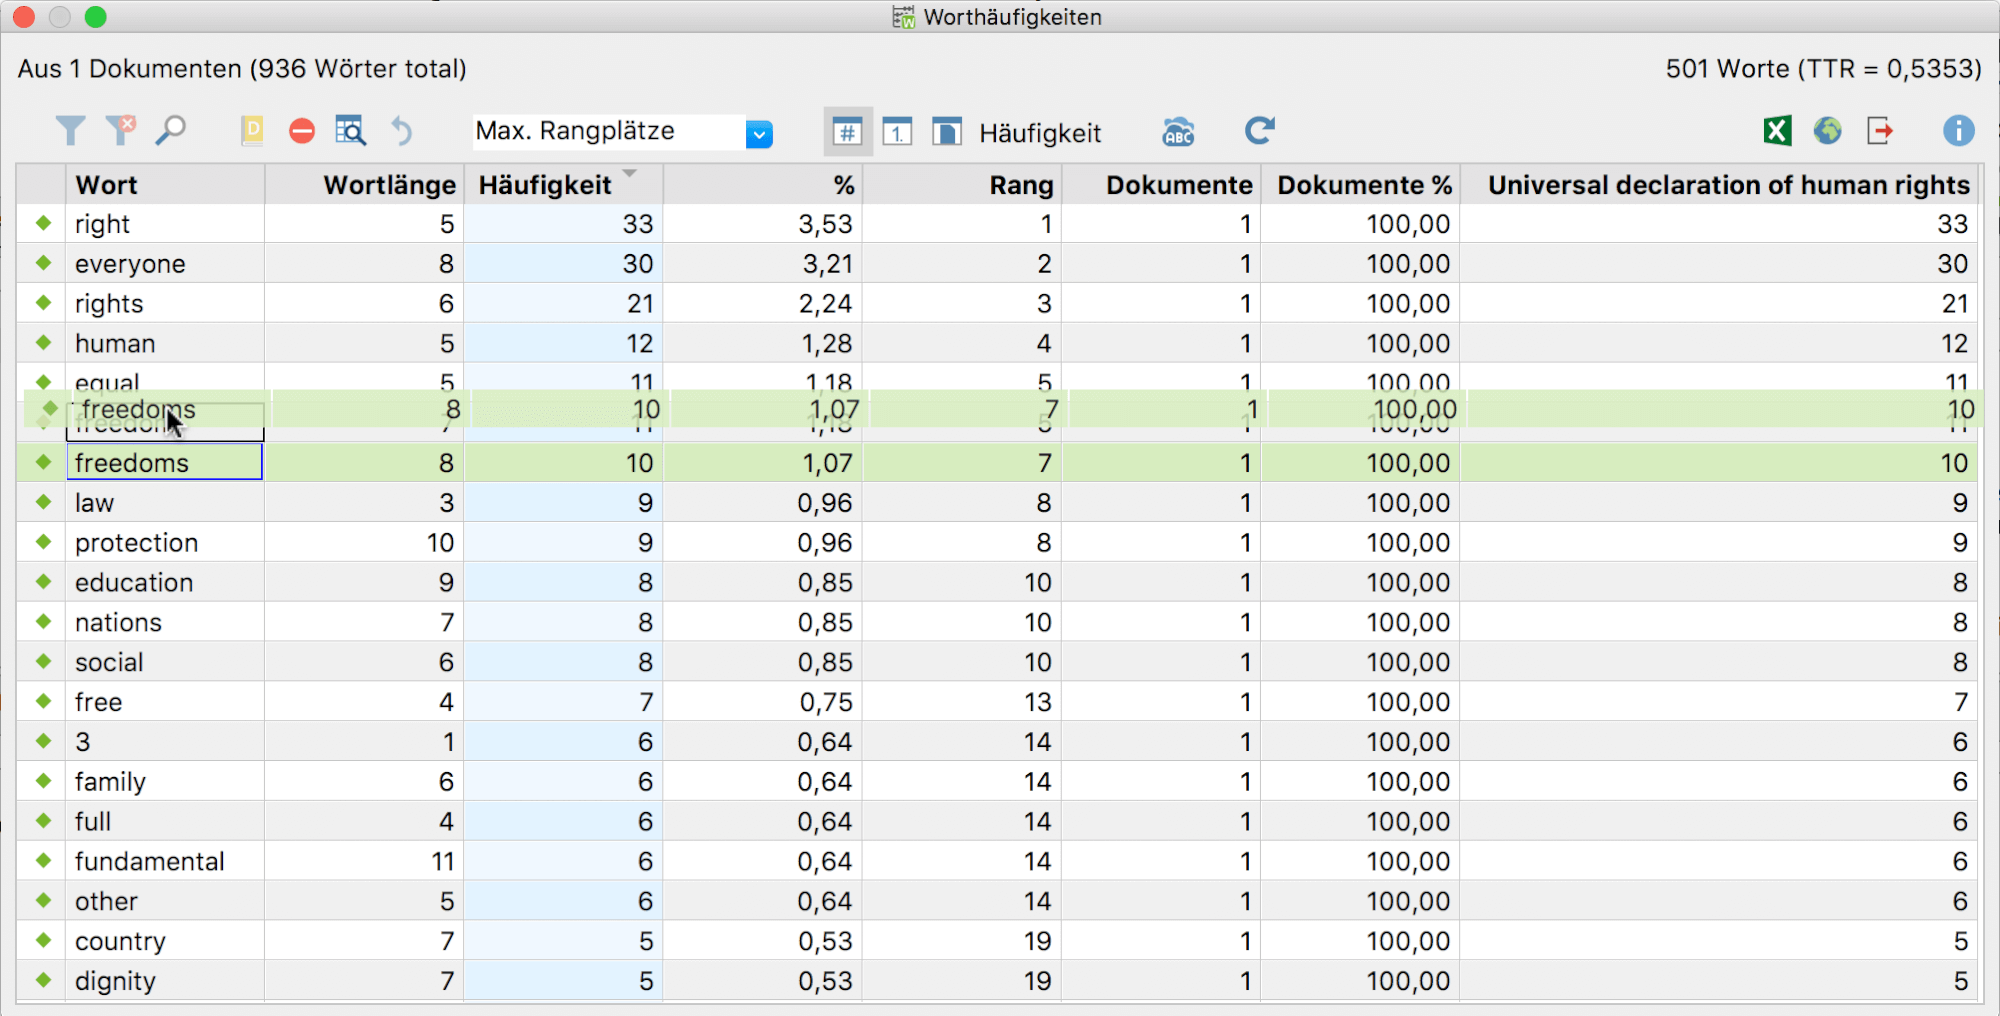The width and height of the screenshot is (2000, 1016).
Task: Click green diamond beside 'human'
Action: coord(43,342)
